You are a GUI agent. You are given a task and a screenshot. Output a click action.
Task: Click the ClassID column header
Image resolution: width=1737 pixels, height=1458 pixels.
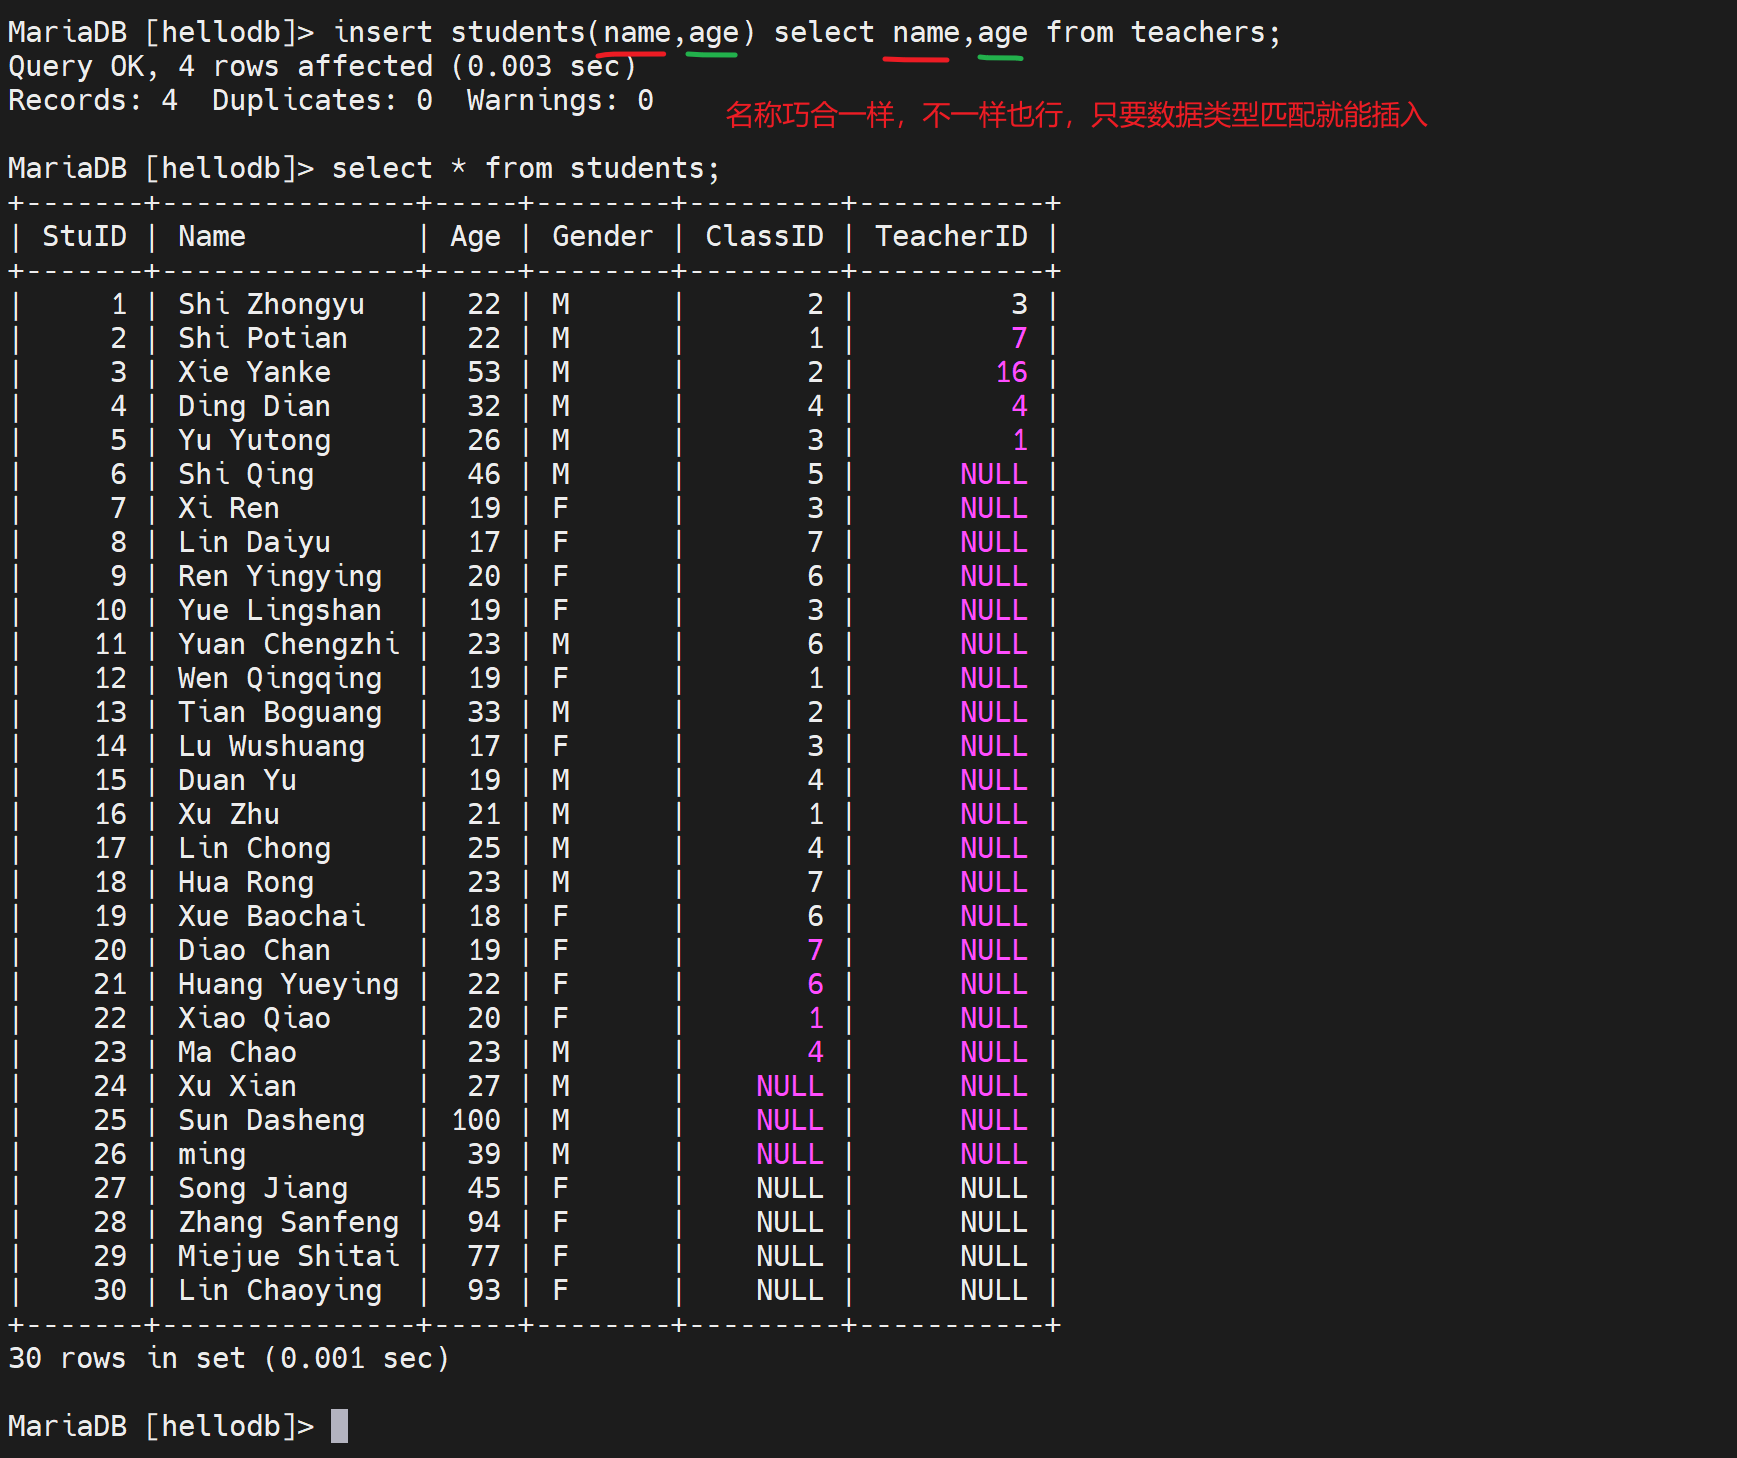click(764, 236)
